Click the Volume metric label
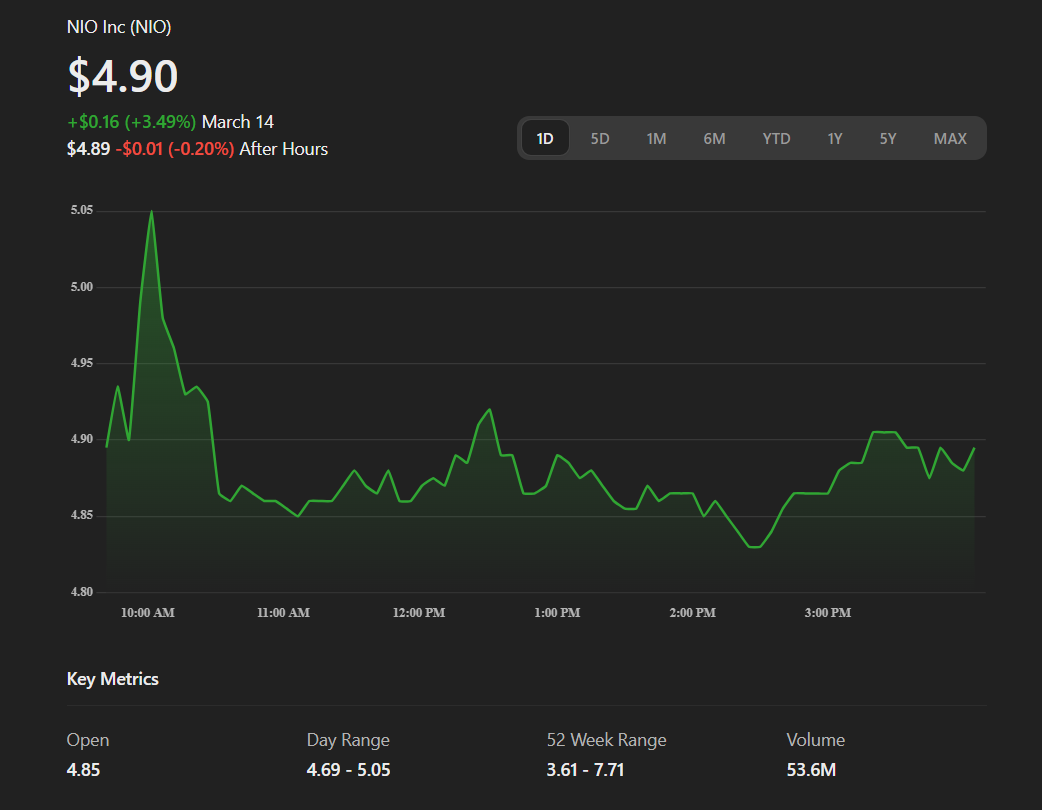Image resolution: width=1042 pixels, height=810 pixels. pyautogui.click(x=815, y=740)
